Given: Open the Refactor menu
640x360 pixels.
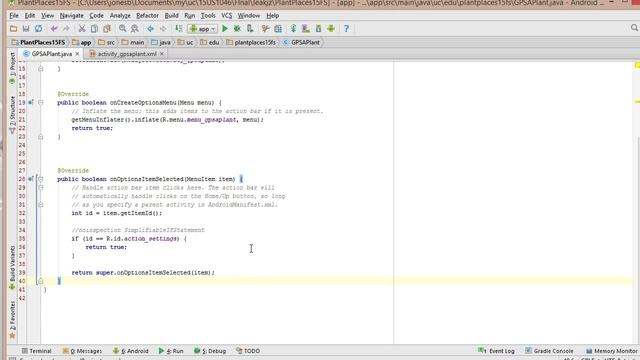Looking at the screenshot, I should 147,16.
